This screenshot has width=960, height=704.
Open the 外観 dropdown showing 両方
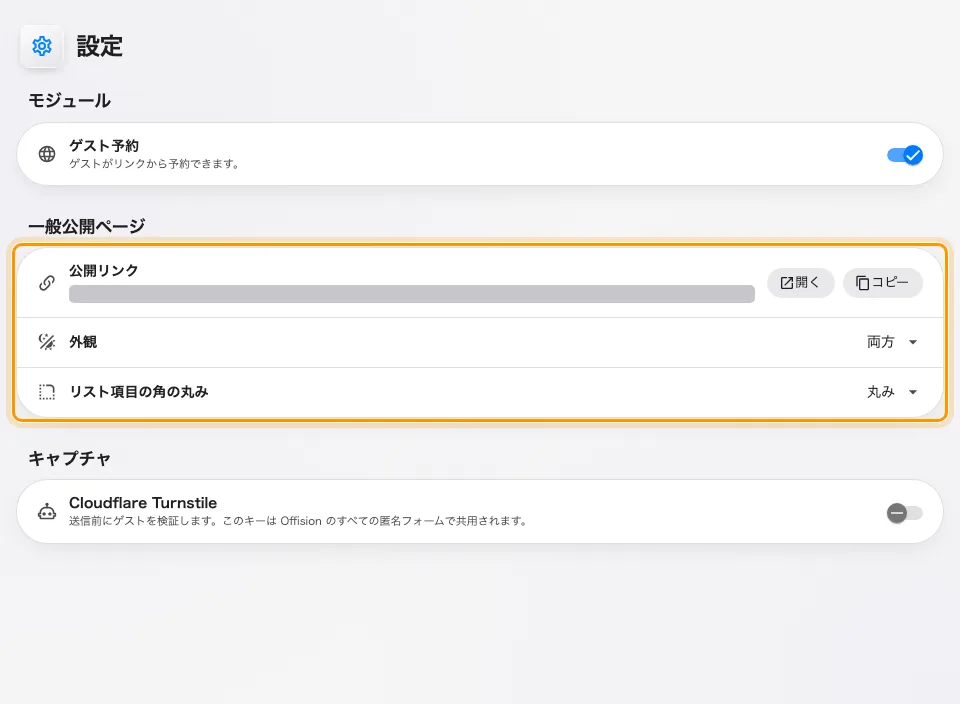tap(892, 342)
